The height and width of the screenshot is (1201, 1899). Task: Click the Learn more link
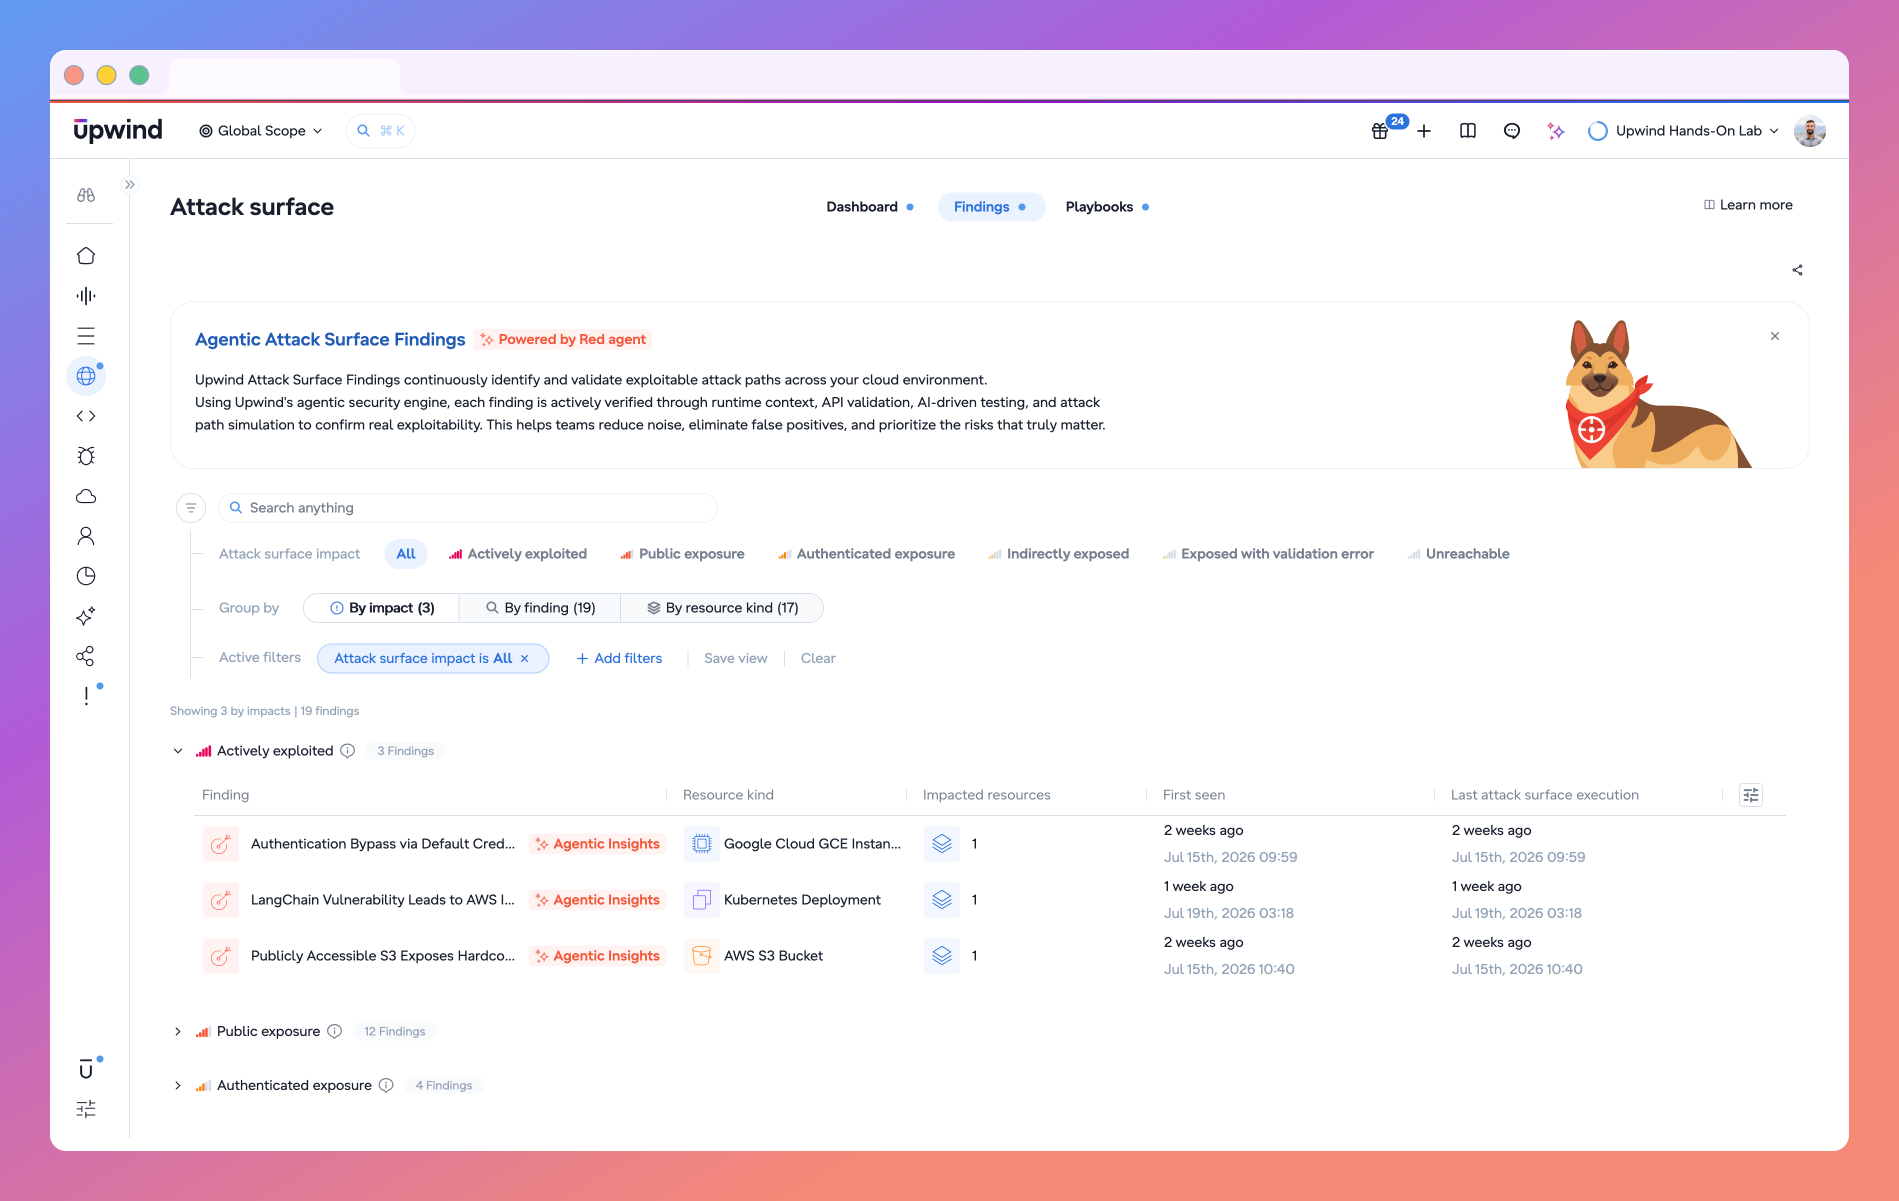[1748, 205]
